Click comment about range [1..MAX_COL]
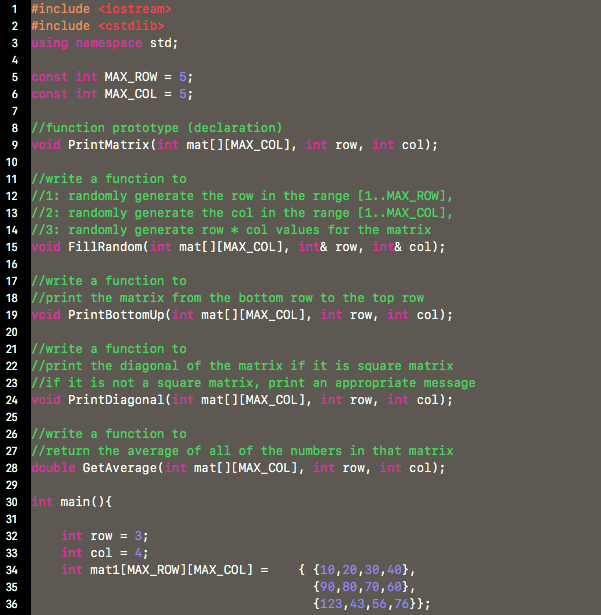Screen dimensions: 601x615 pos(242,213)
